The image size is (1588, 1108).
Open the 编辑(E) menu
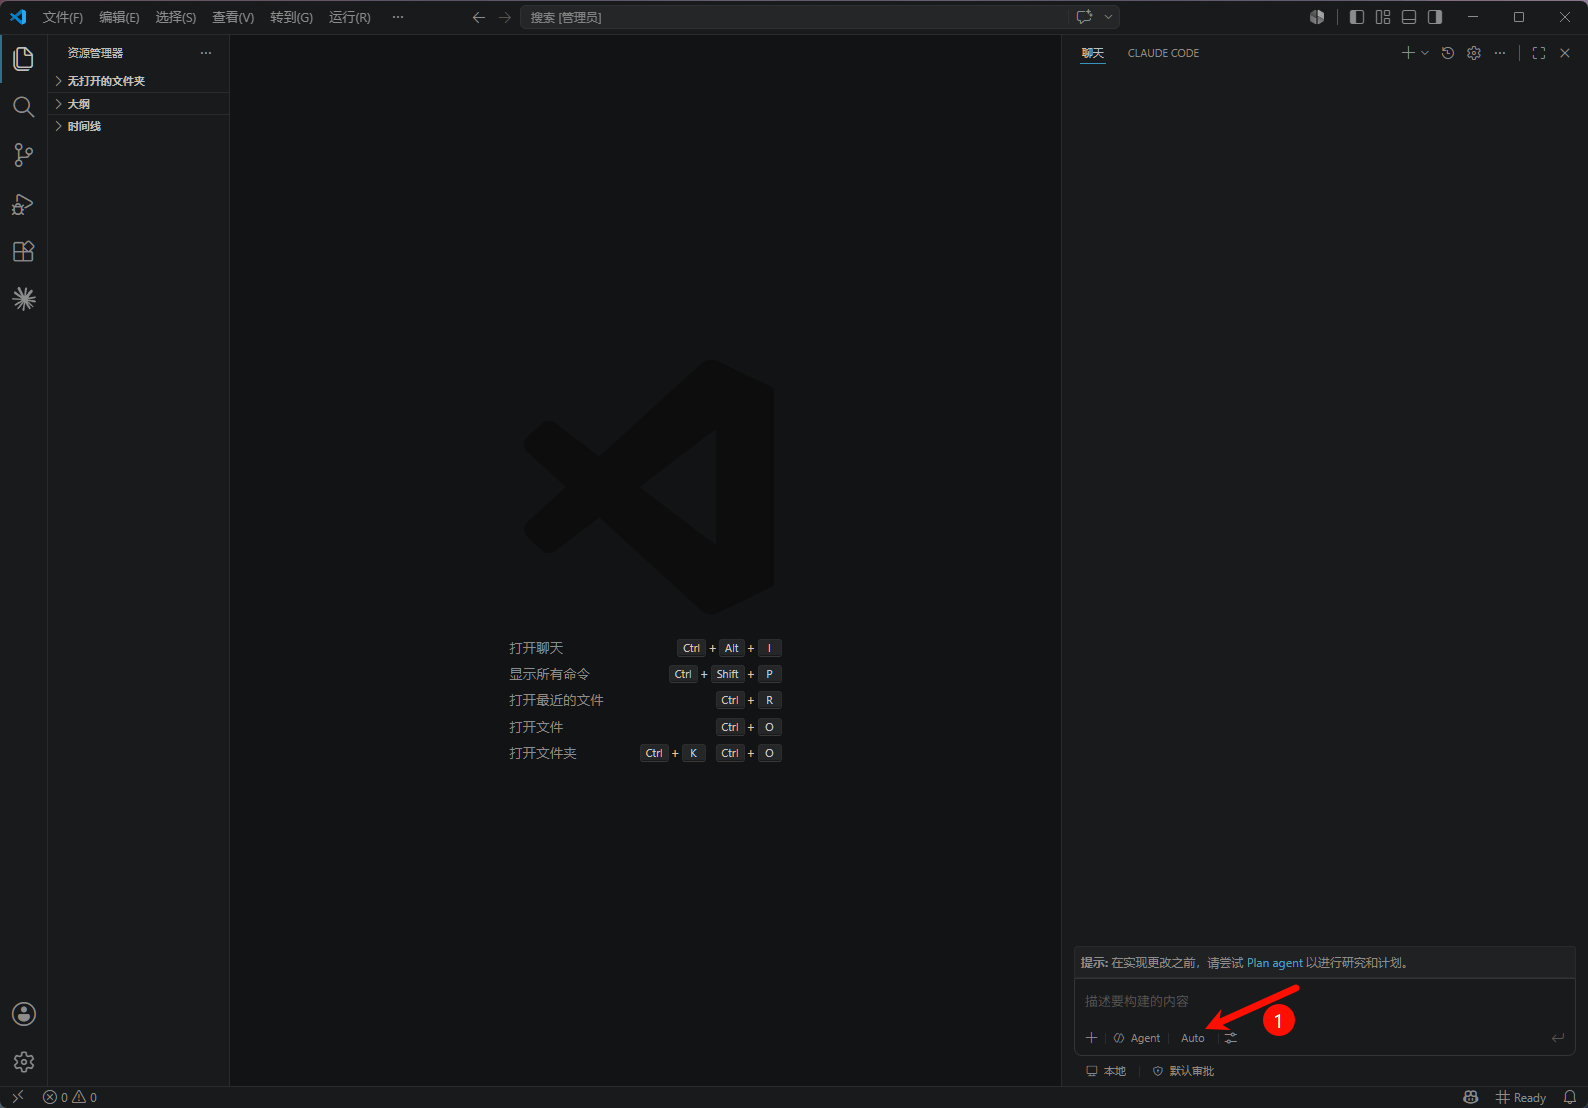pyautogui.click(x=119, y=17)
